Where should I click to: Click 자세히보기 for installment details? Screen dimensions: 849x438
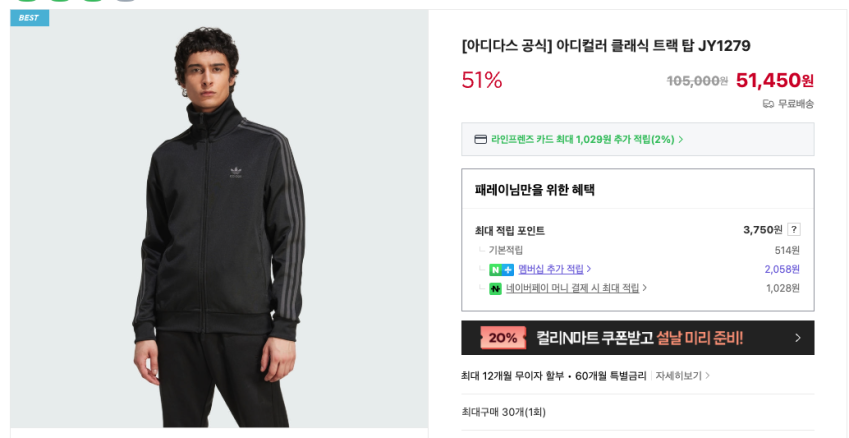679,376
